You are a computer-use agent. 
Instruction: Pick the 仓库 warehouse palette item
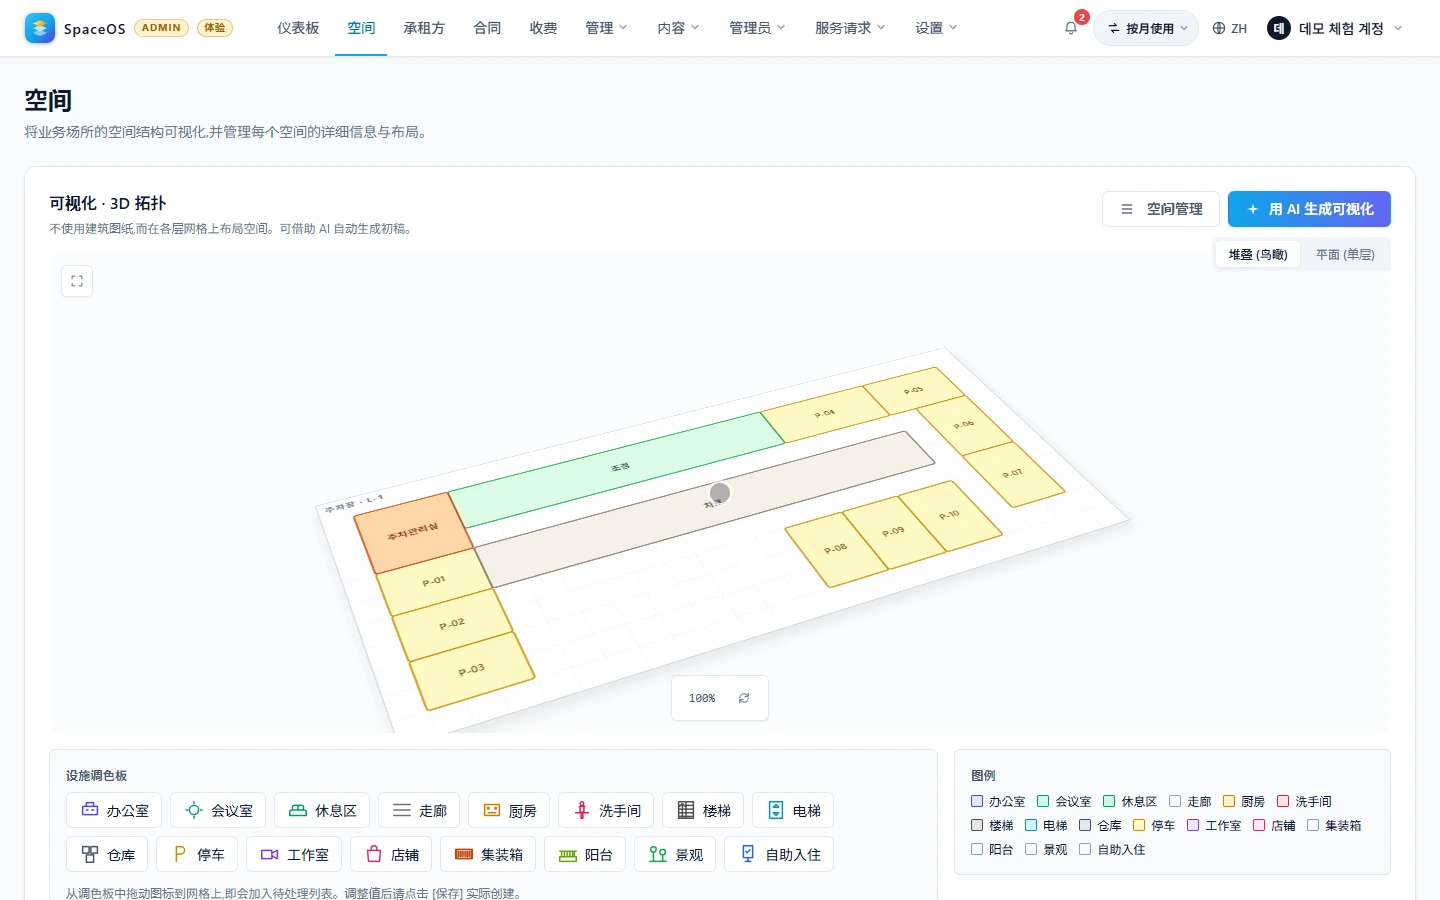tap(107, 854)
